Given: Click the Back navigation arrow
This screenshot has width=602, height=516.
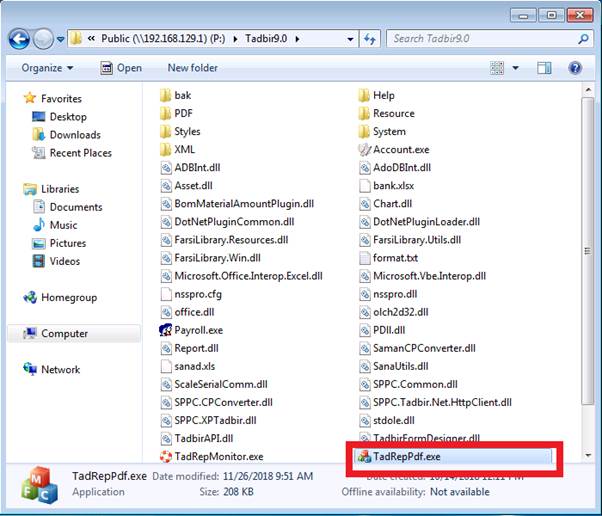Looking at the screenshot, I should (19, 39).
